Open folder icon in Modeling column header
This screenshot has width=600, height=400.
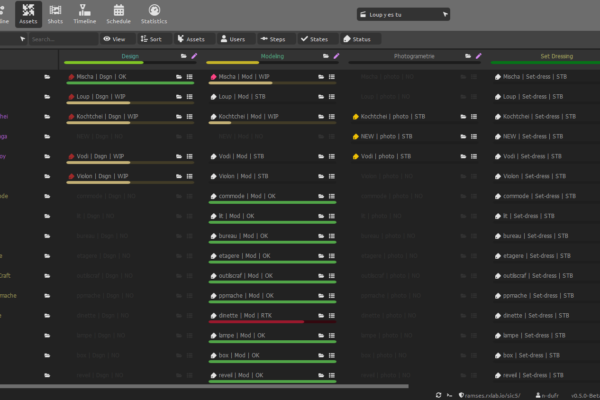325,57
